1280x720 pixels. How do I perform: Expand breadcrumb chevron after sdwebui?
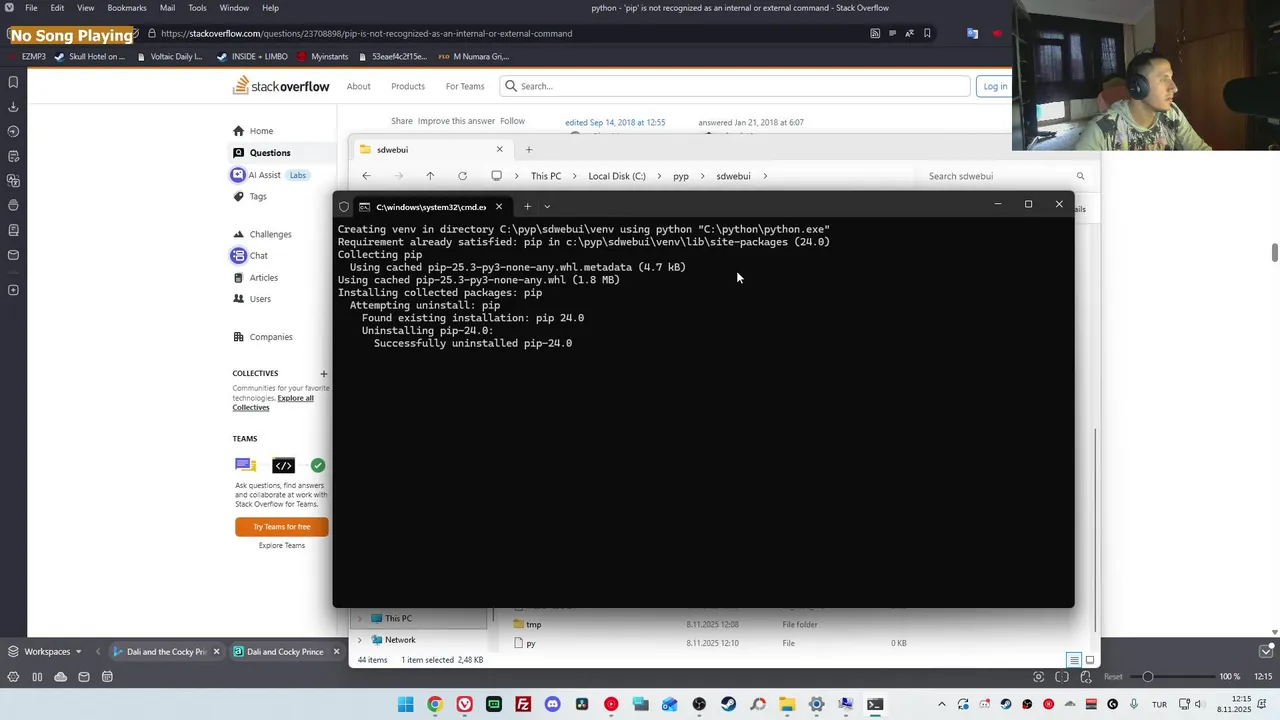765,176
